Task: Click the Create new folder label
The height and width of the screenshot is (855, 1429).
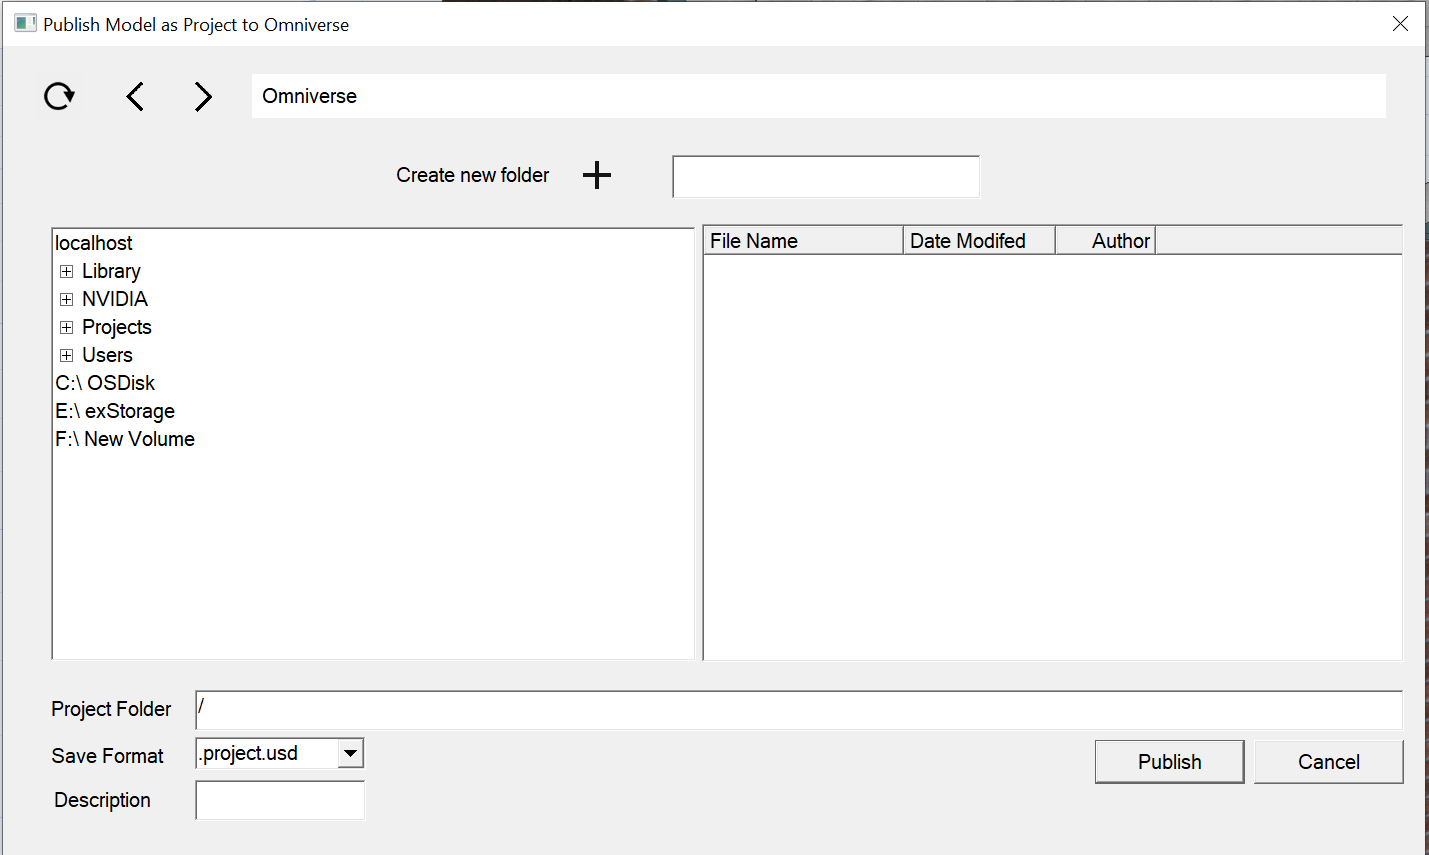Action: (x=473, y=175)
